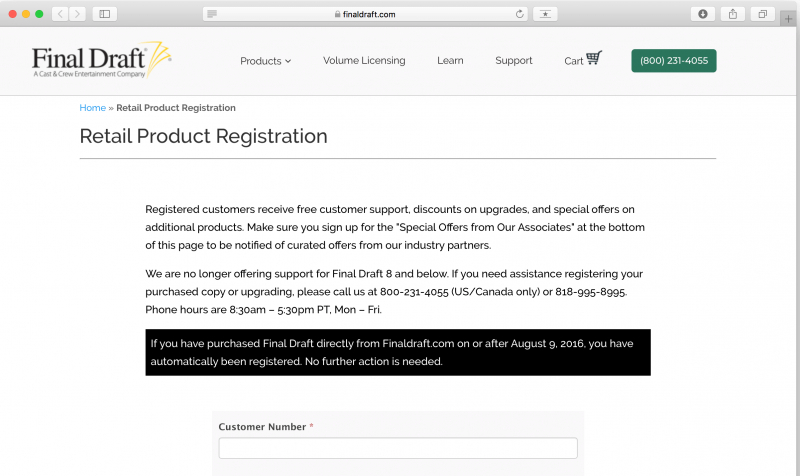Image resolution: width=800 pixels, height=476 pixels.
Task: Click the Reader view icon in address bar
Action: coord(213,14)
